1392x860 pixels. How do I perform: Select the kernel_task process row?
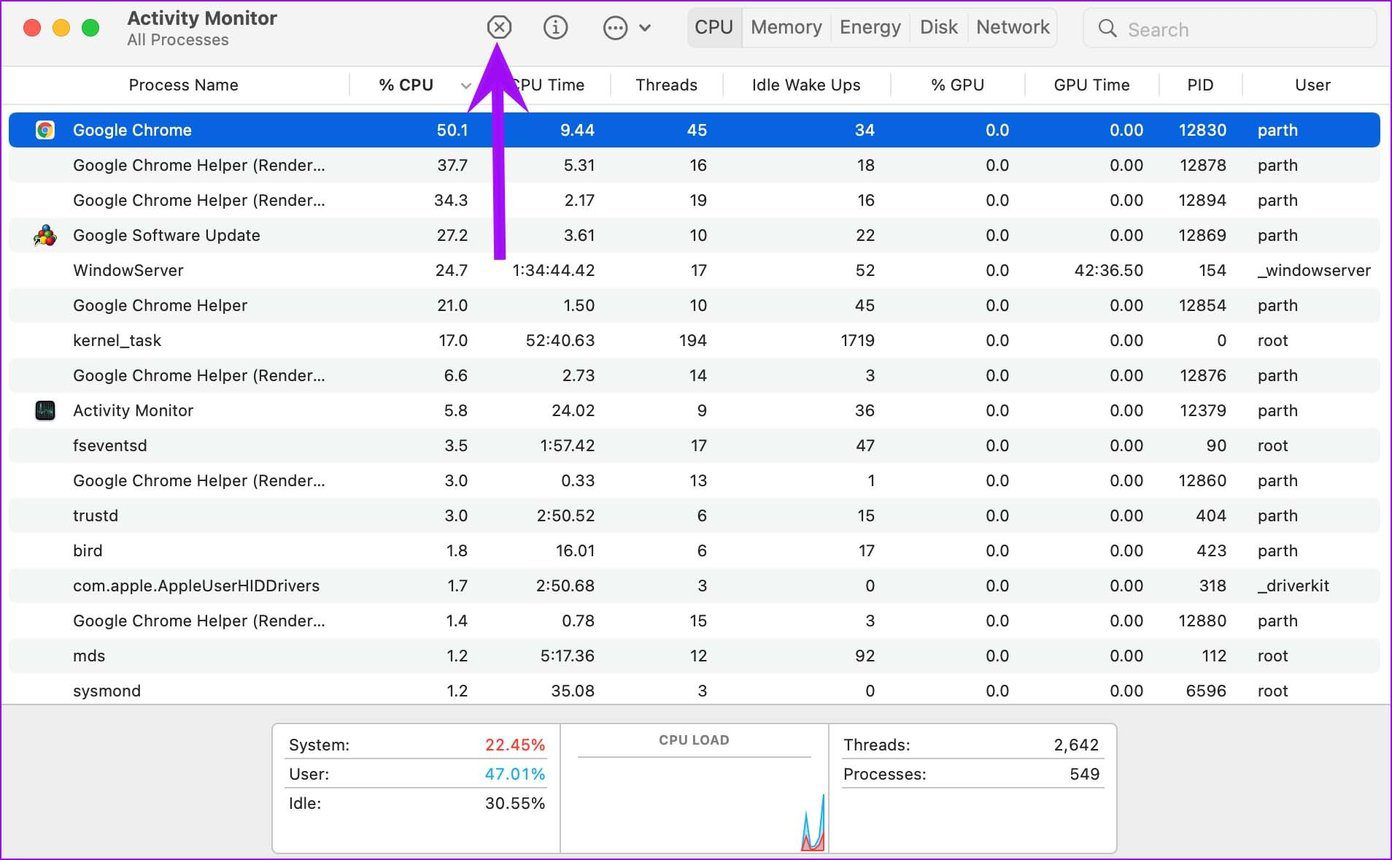[696, 340]
